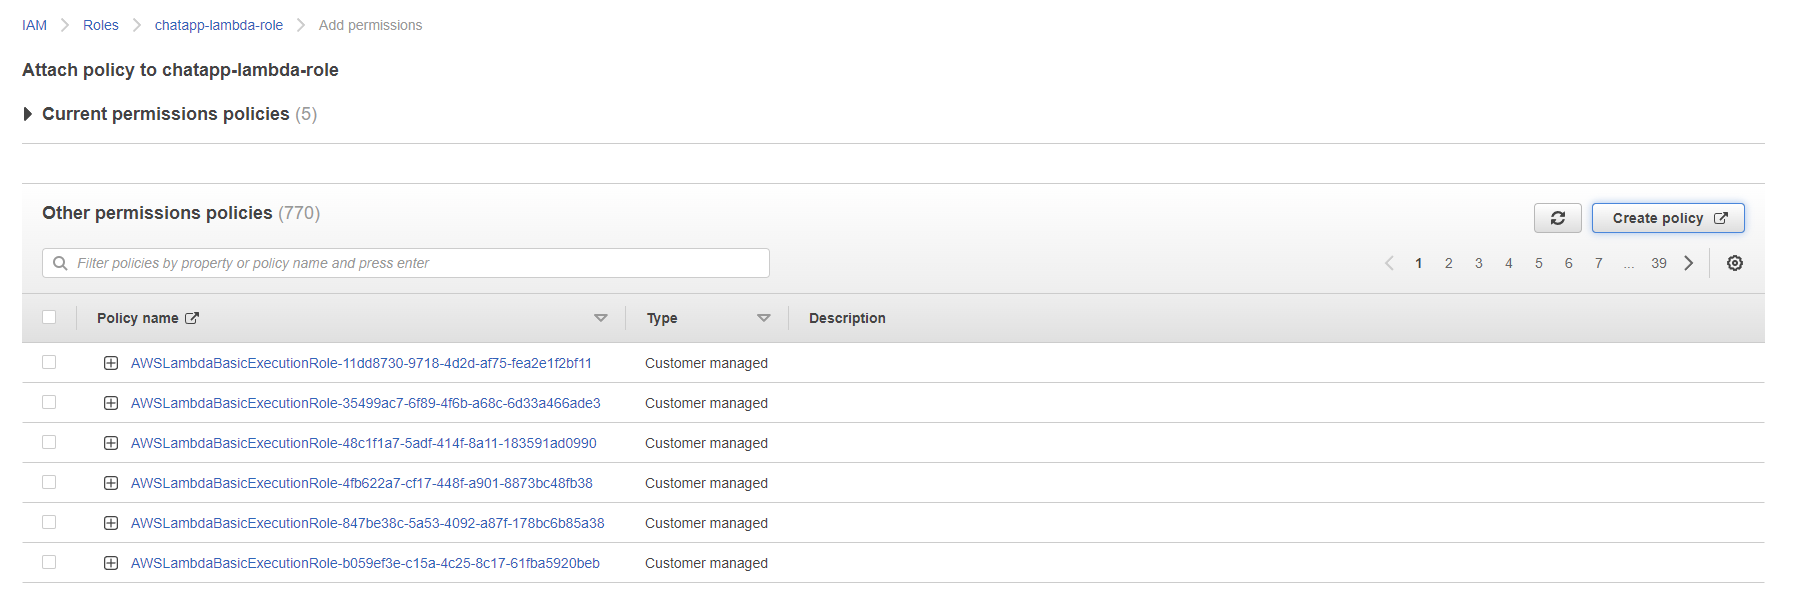Image resolution: width=1794 pixels, height=590 pixels.
Task: Select current page 1 in pagination
Action: (x=1418, y=263)
